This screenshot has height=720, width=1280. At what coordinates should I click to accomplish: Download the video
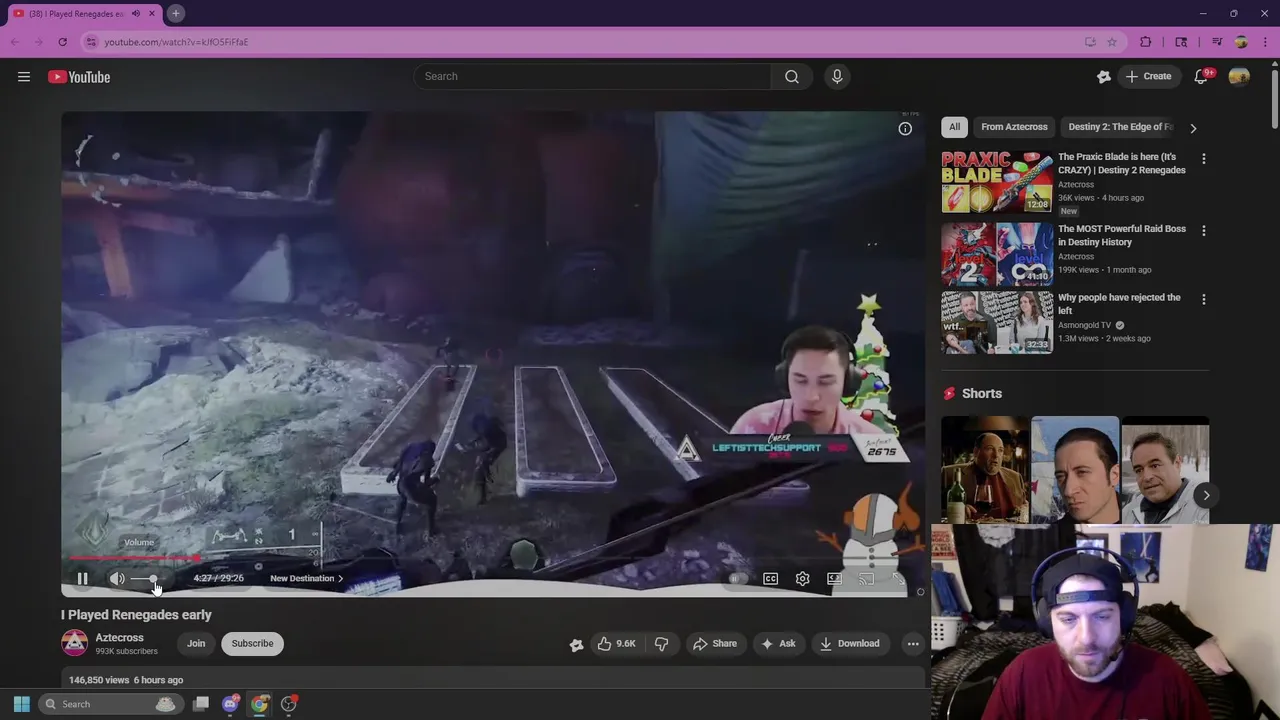[x=850, y=643]
